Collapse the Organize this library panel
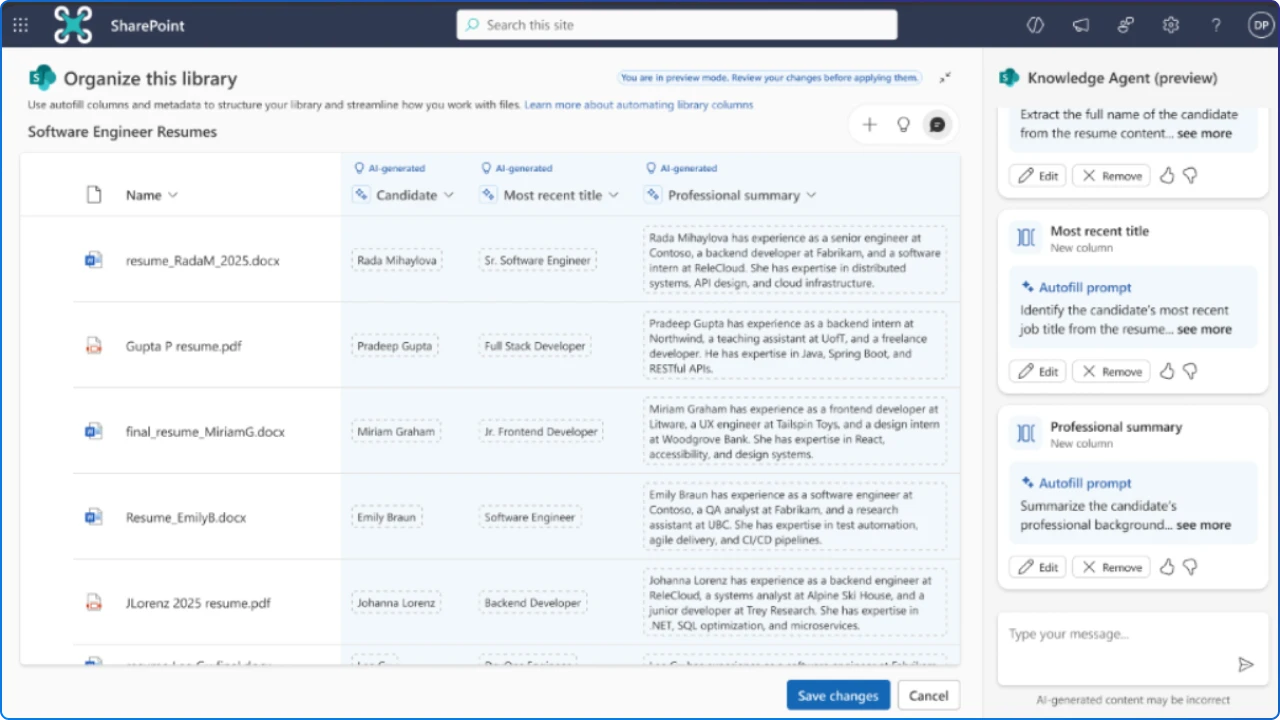Image resolution: width=1280 pixels, height=720 pixels. click(944, 77)
